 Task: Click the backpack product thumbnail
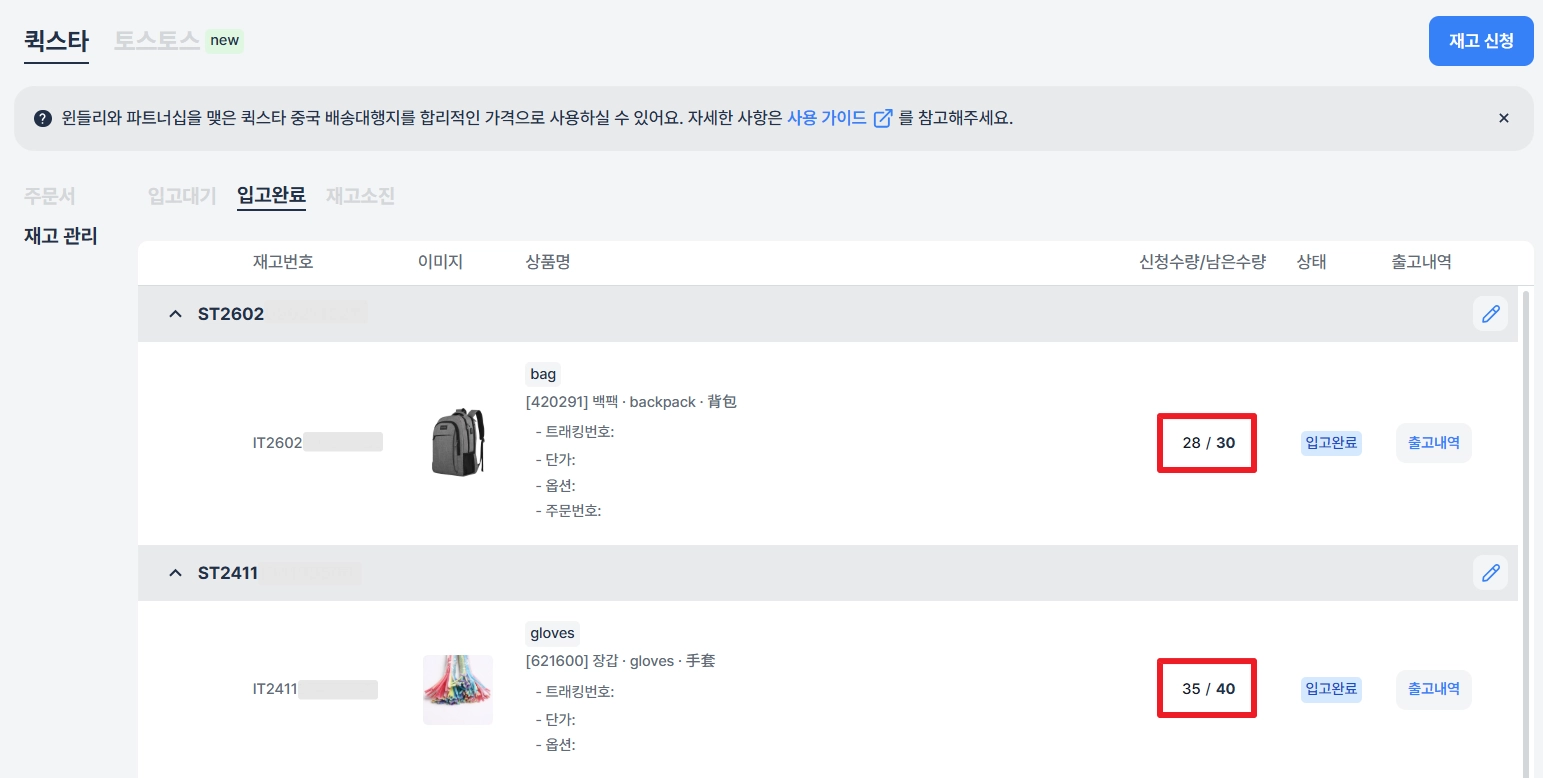point(457,442)
